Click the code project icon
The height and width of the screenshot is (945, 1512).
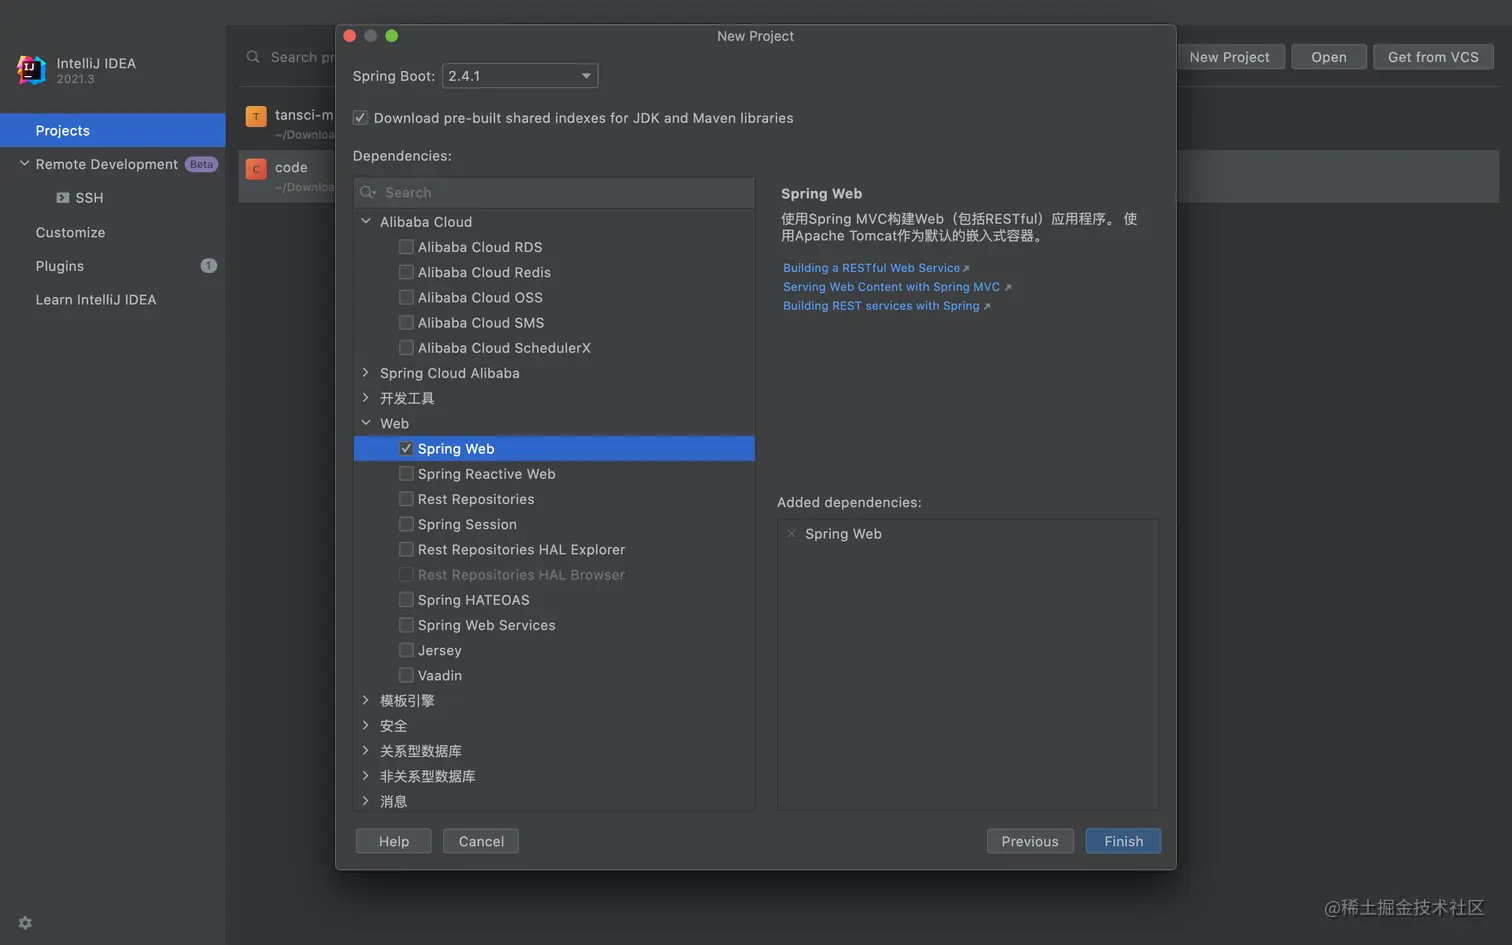(x=256, y=169)
